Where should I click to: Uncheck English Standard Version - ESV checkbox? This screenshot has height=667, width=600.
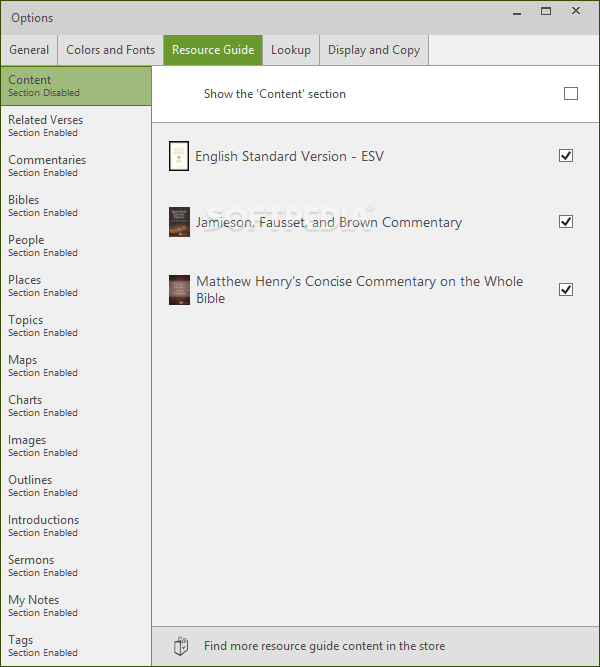(566, 156)
